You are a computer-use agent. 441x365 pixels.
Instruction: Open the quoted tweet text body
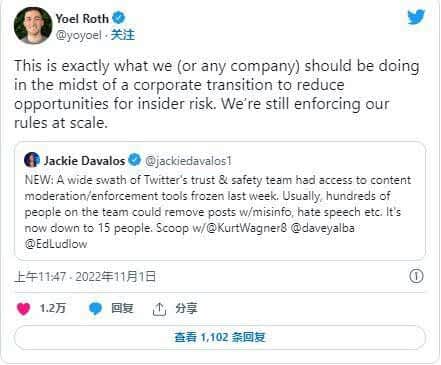tap(218, 212)
